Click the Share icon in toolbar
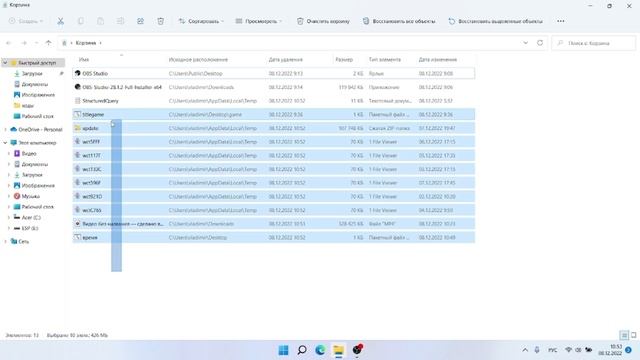Screen dimensions: 640x360 click(x=140, y=21)
